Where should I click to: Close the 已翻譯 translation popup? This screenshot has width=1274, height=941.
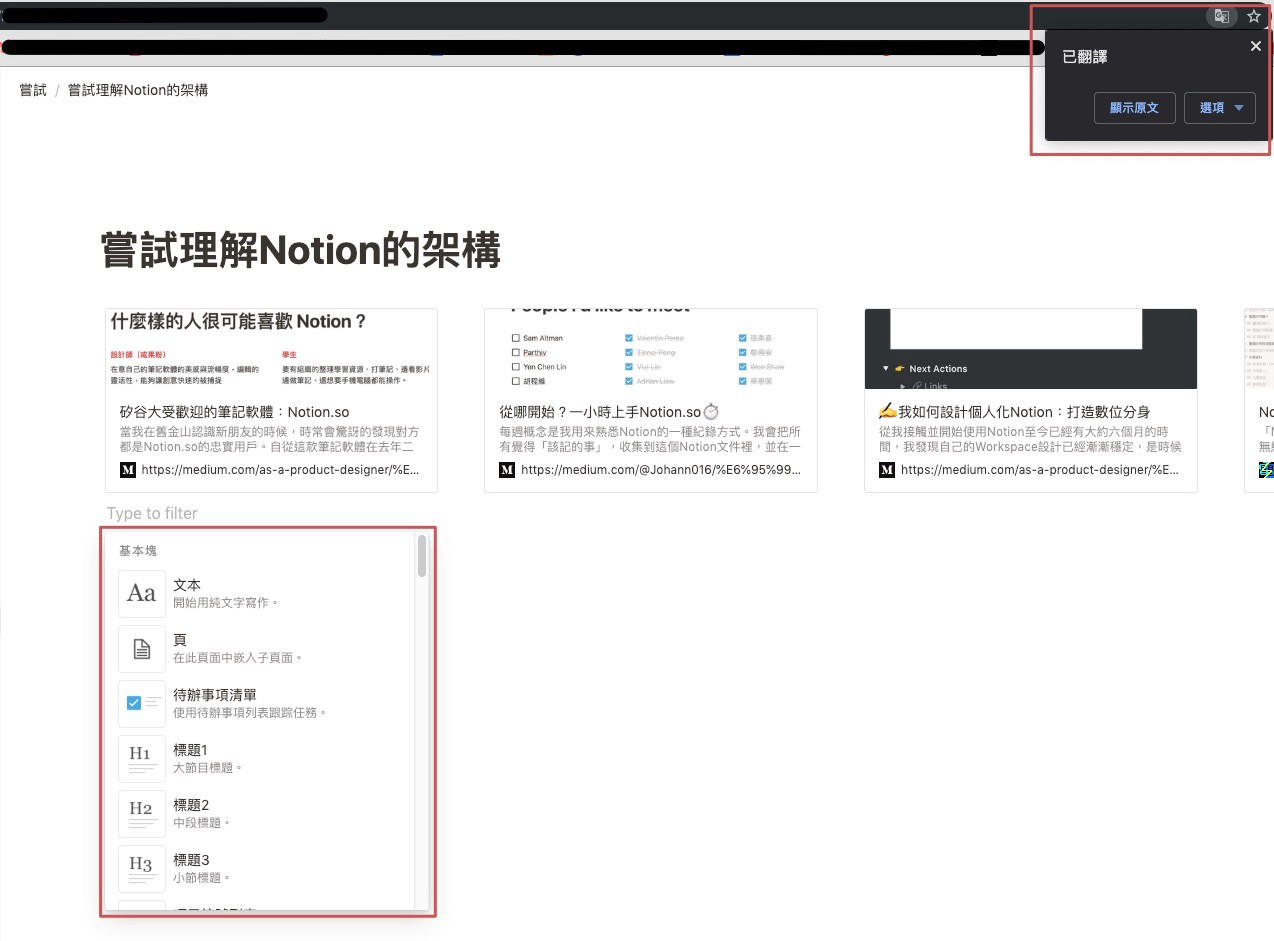1256,46
